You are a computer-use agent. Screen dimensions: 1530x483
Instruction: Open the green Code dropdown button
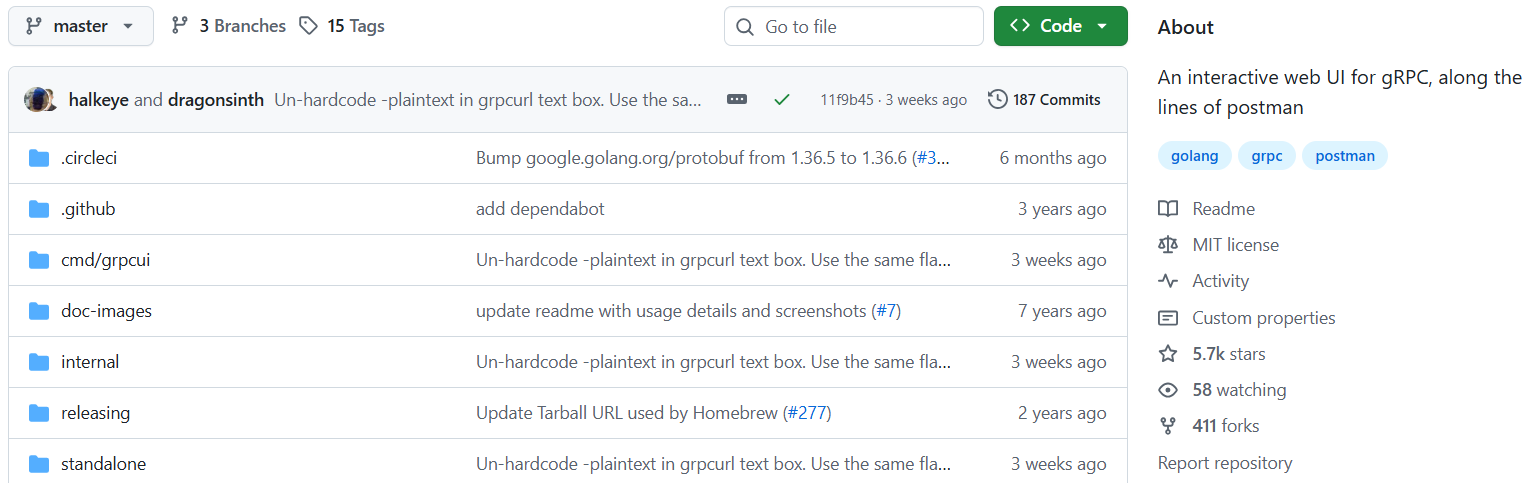click(x=1060, y=26)
